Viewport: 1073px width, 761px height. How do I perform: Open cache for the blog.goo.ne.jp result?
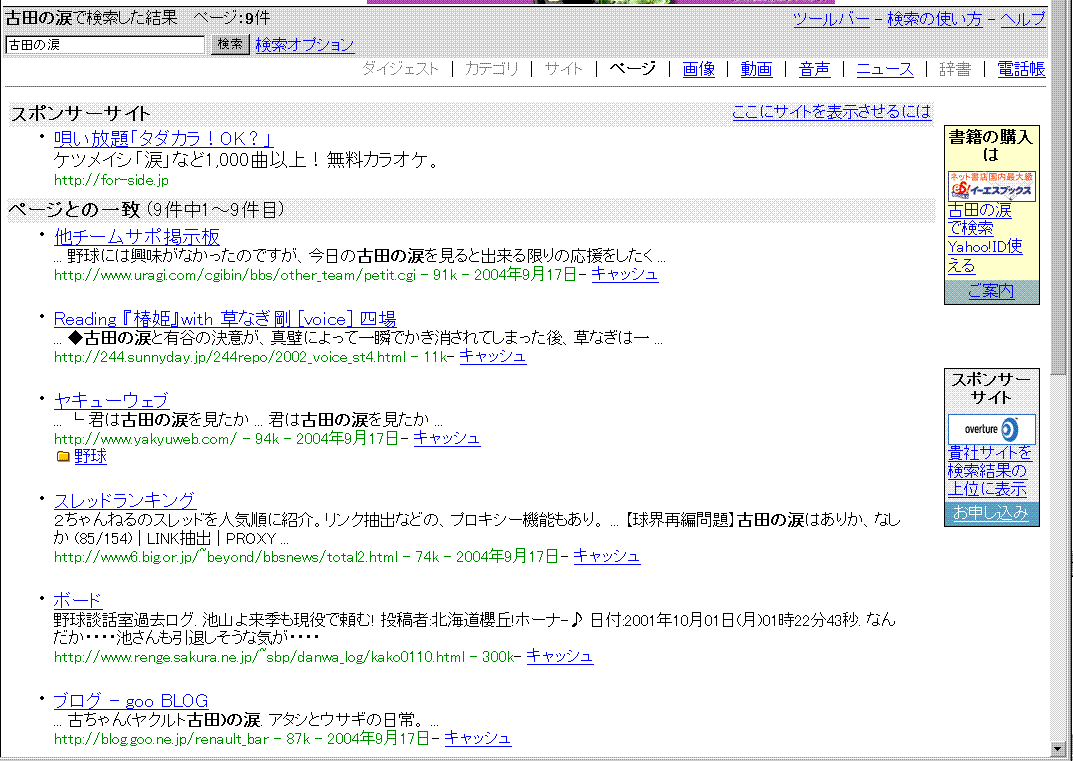click(478, 738)
